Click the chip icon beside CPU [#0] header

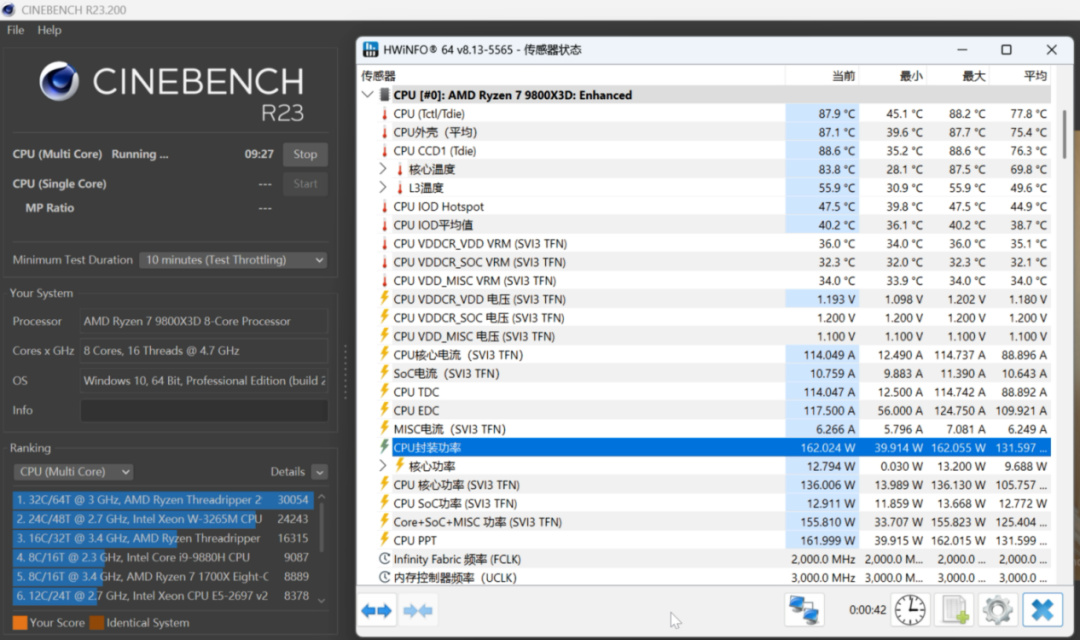(x=384, y=95)
